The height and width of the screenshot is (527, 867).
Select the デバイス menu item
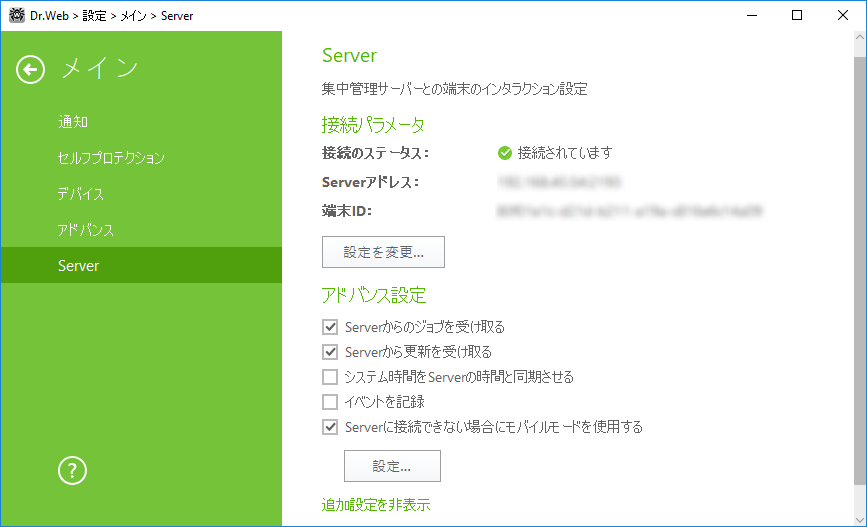coord(81,194)
